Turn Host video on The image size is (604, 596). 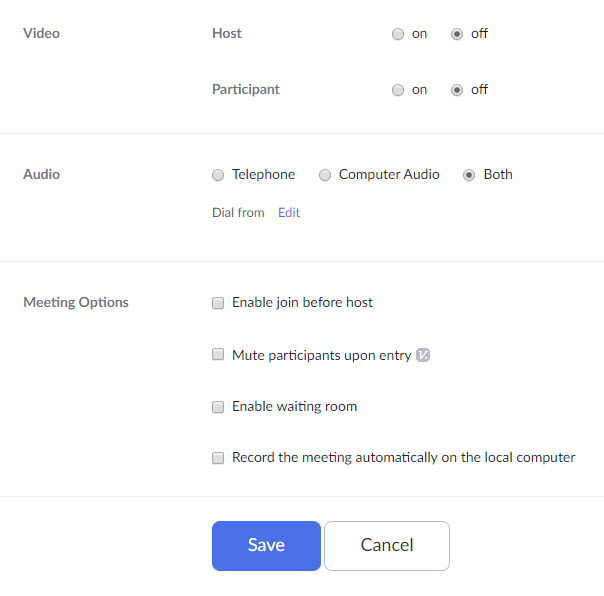click(x=398, y=34)
